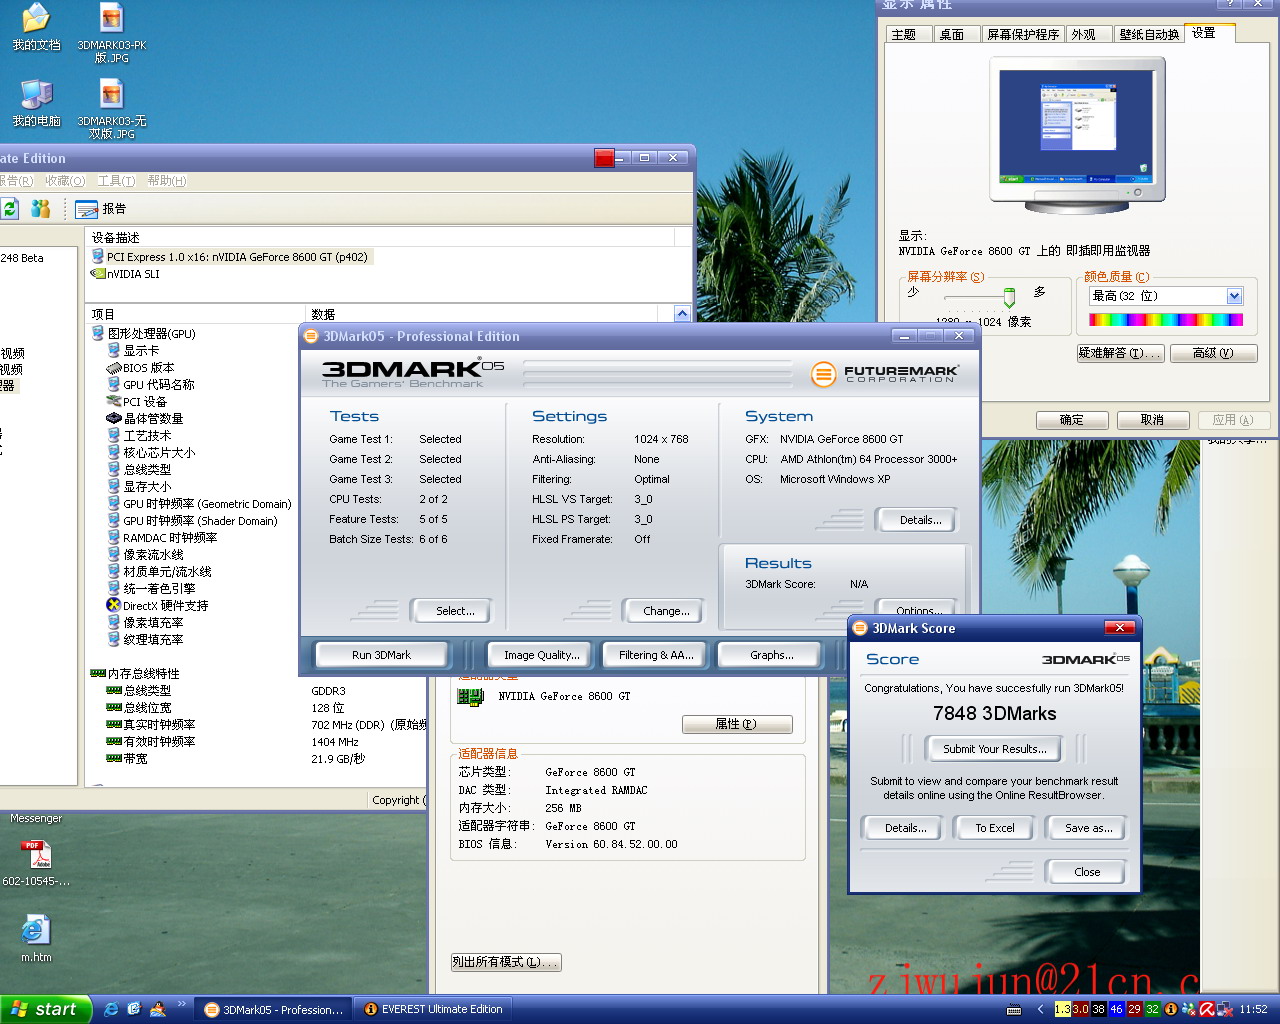Launch Internet Explorer from quick launch
This screenshot has width=1280, height=1024.
(111, 1009)
